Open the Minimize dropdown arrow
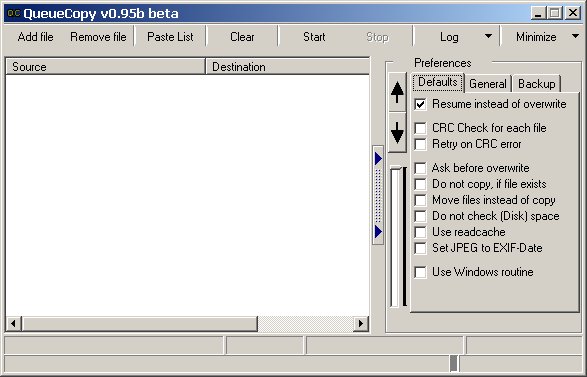This screenshot has height=377, width=587. point(576,36)
